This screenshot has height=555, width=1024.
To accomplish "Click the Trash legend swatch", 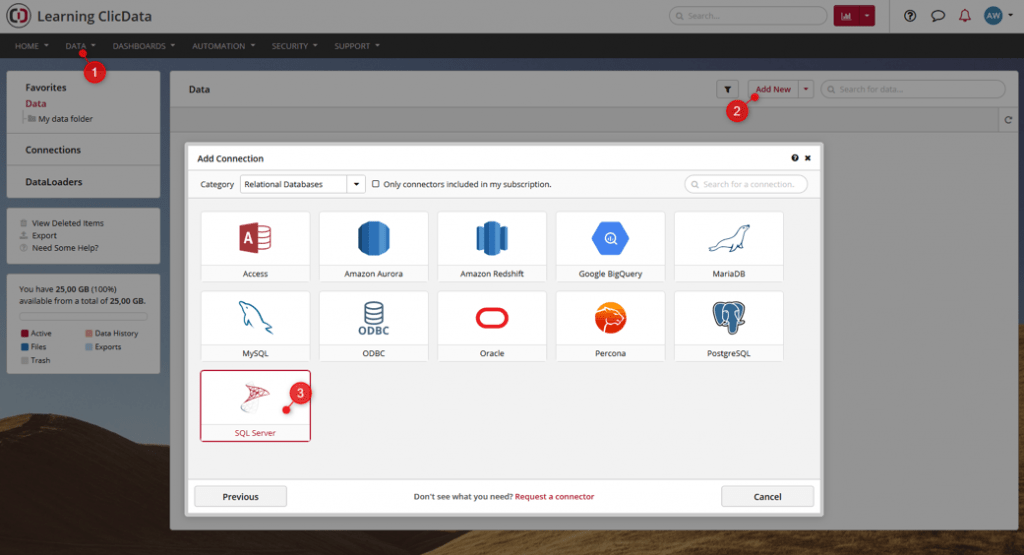I will (x=25, y=360).
